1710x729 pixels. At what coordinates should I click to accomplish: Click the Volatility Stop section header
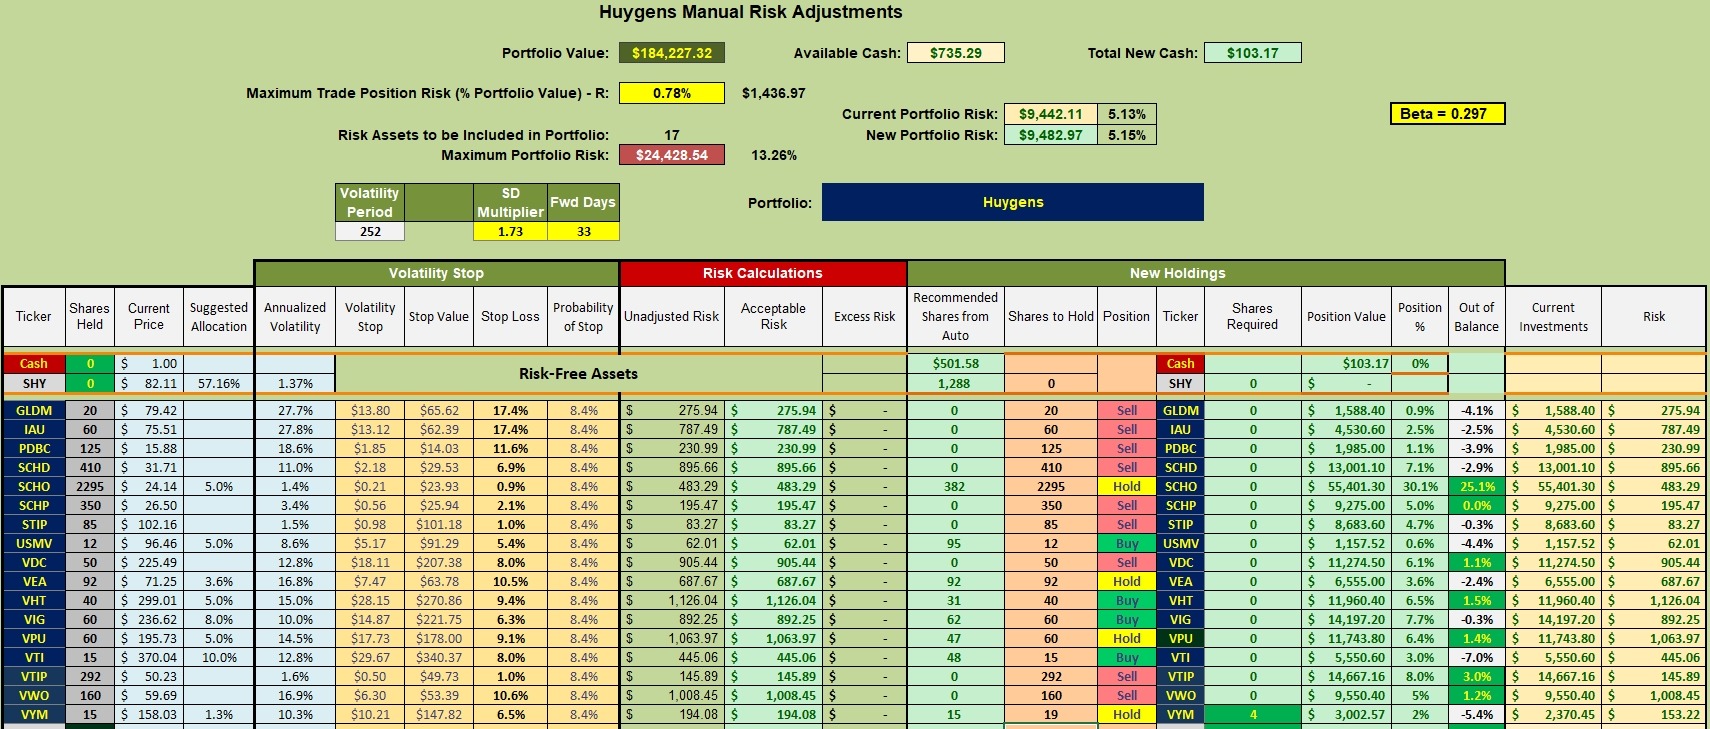click(x=436, y=273)
